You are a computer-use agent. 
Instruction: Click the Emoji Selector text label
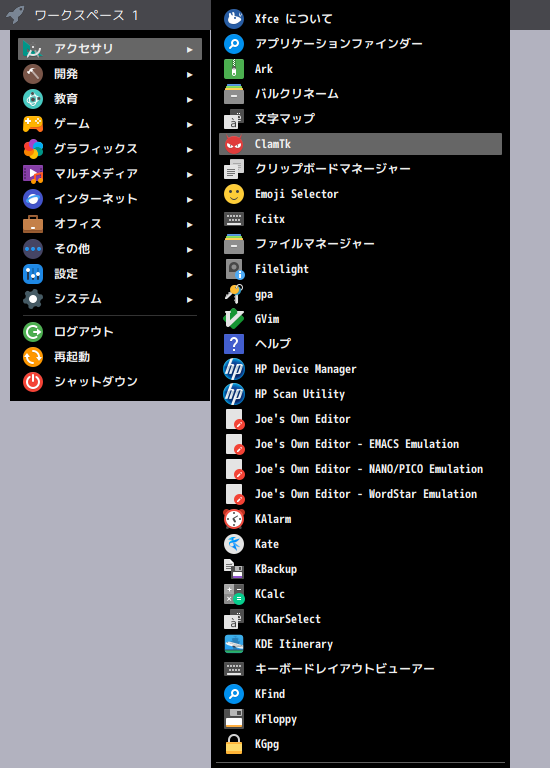tap(297, 194)
